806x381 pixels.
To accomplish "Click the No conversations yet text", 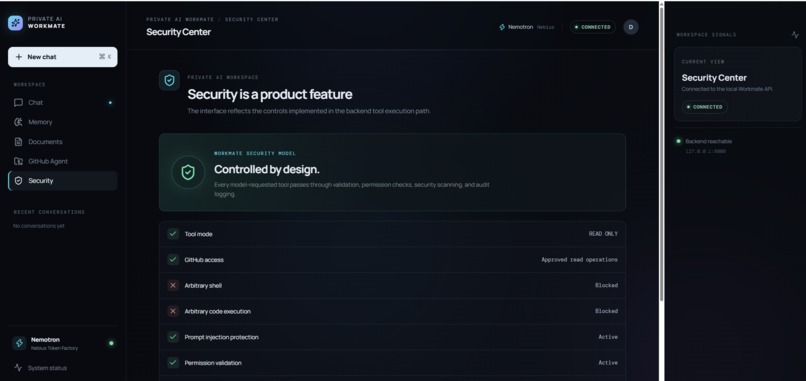I will [x=39, y=226].
